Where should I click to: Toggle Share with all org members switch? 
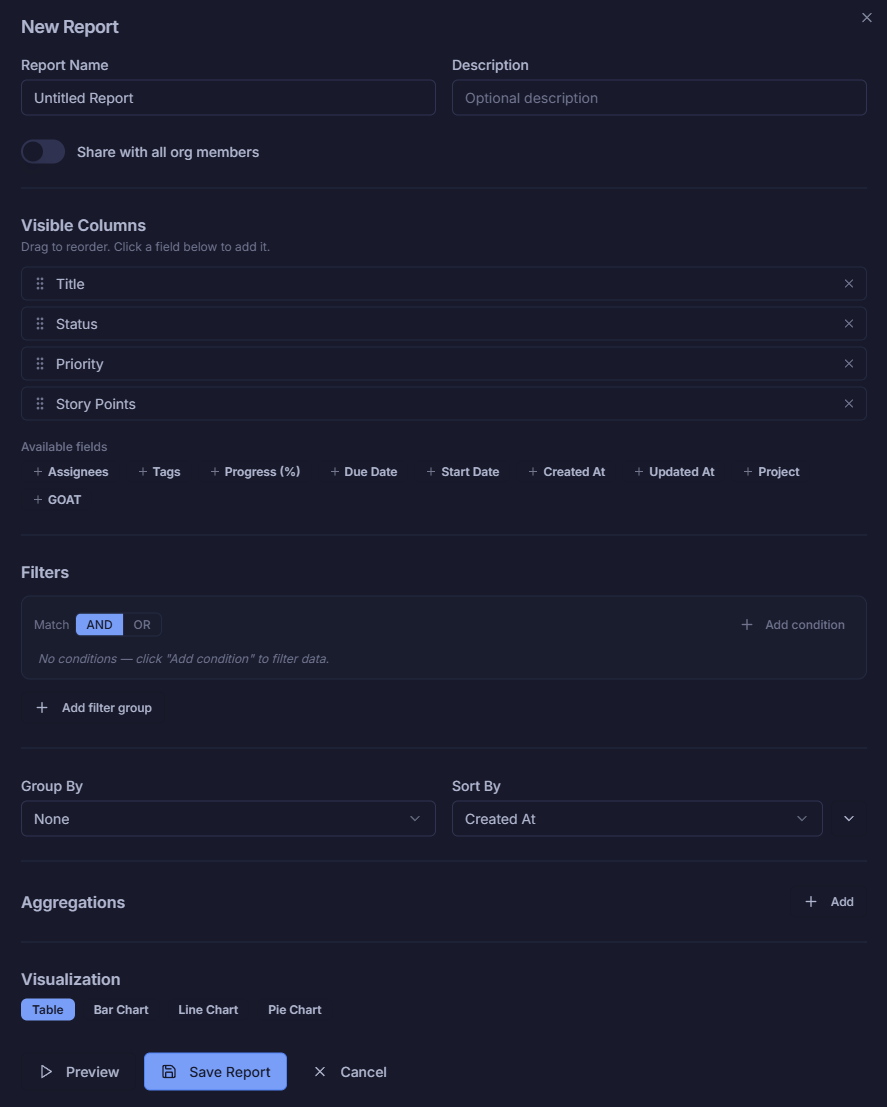[43, 152]
